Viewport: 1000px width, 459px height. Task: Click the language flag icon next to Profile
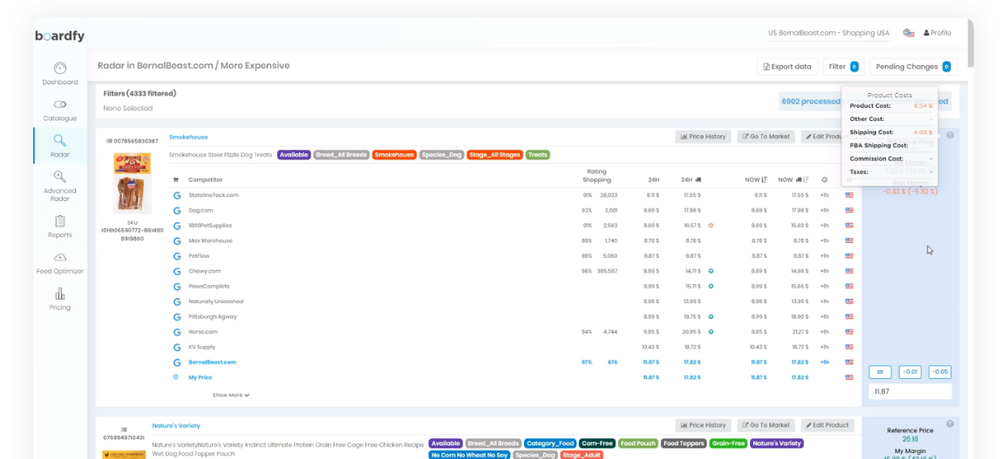909,33
